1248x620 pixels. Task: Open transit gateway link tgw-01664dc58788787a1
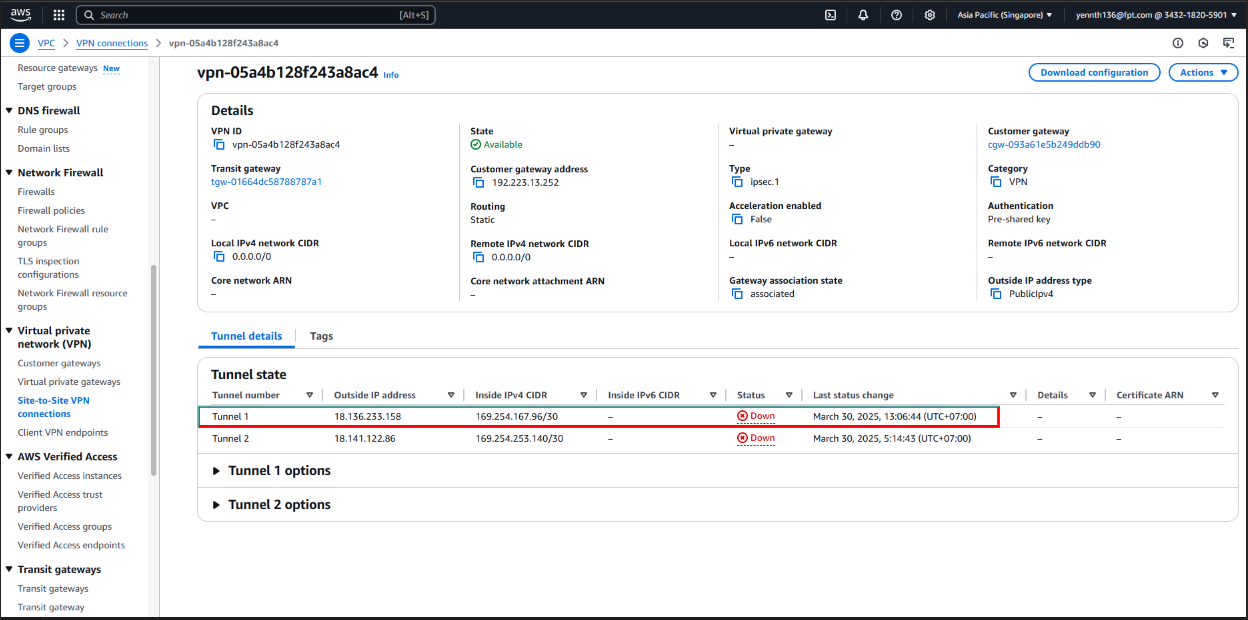[266, 182]
